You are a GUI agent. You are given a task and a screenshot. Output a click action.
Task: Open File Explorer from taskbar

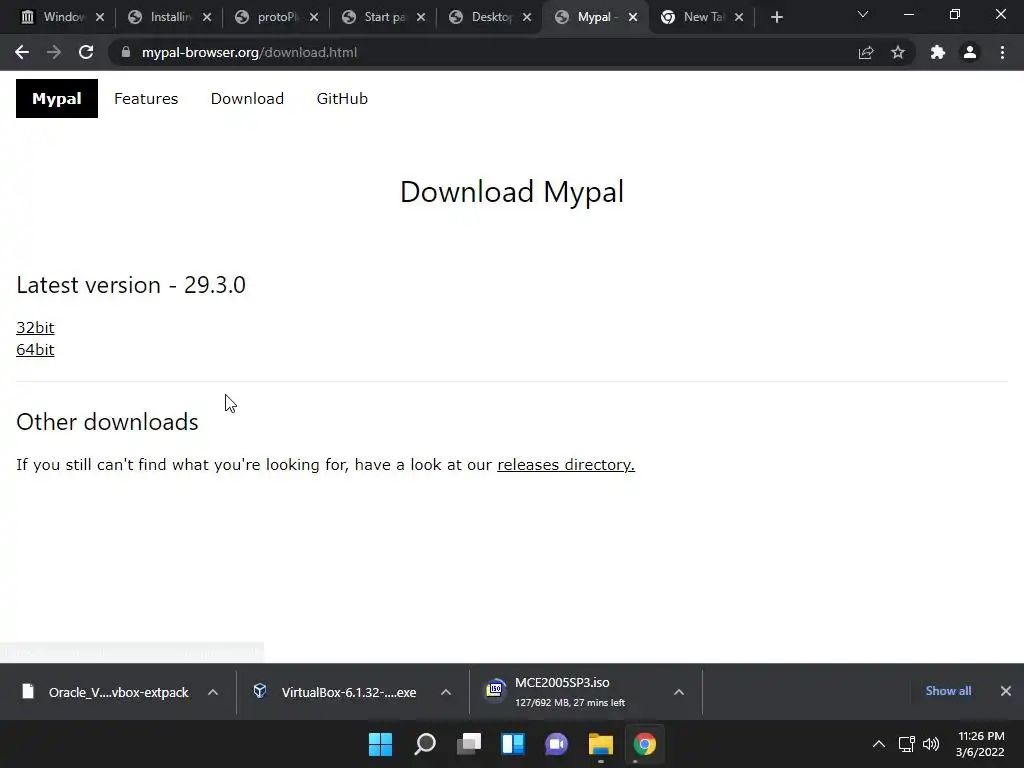coord(601,744)
